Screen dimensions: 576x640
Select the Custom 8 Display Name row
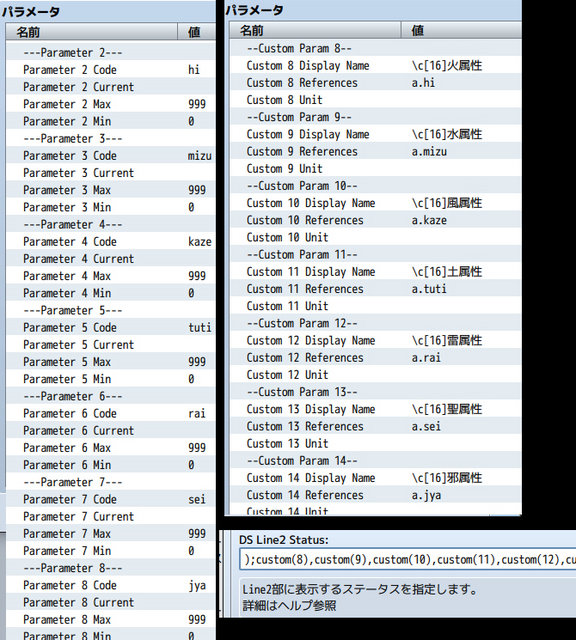click(376, 65)
